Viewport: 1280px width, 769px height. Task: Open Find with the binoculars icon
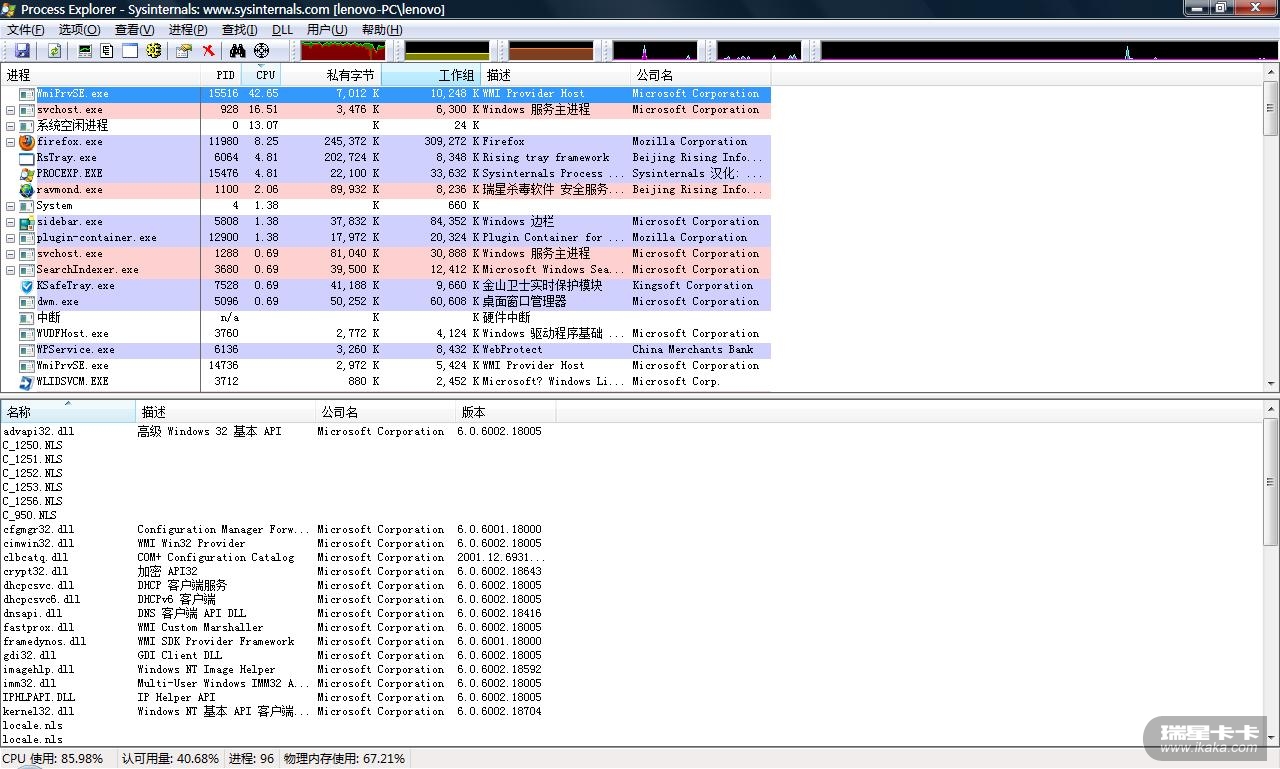237,51
